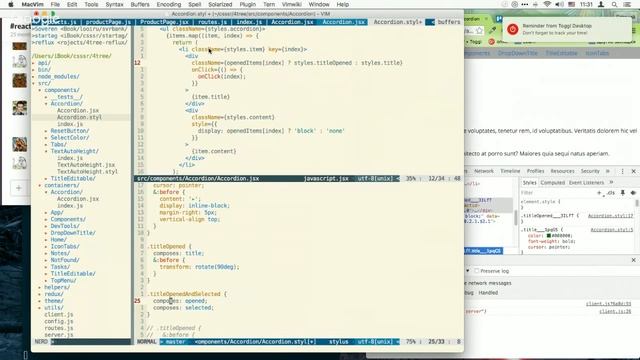Click TitleEditable link in browser page

click(561, 53)
